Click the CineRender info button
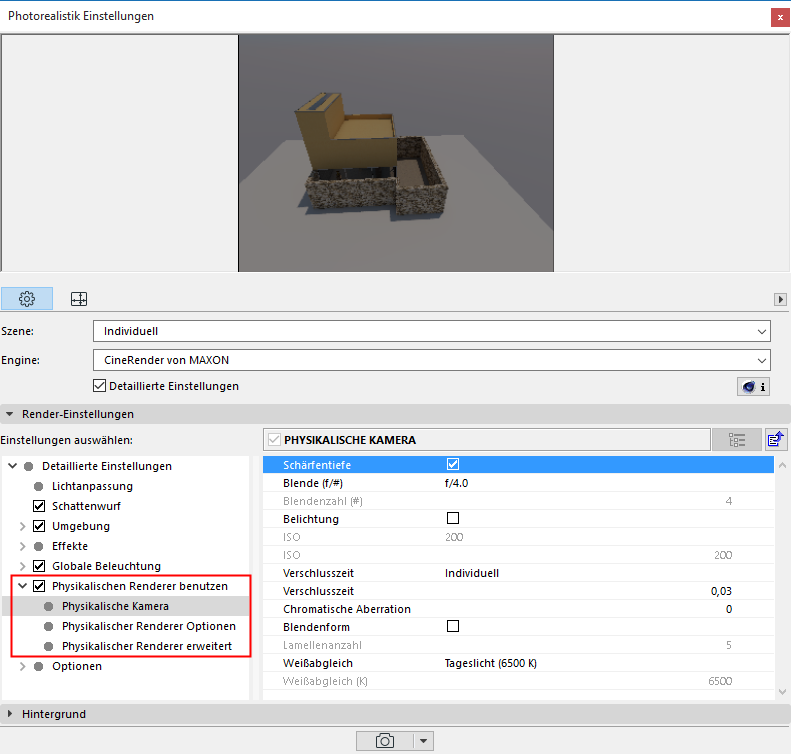This screenshot has width=791, height=754. coord(753,387)
